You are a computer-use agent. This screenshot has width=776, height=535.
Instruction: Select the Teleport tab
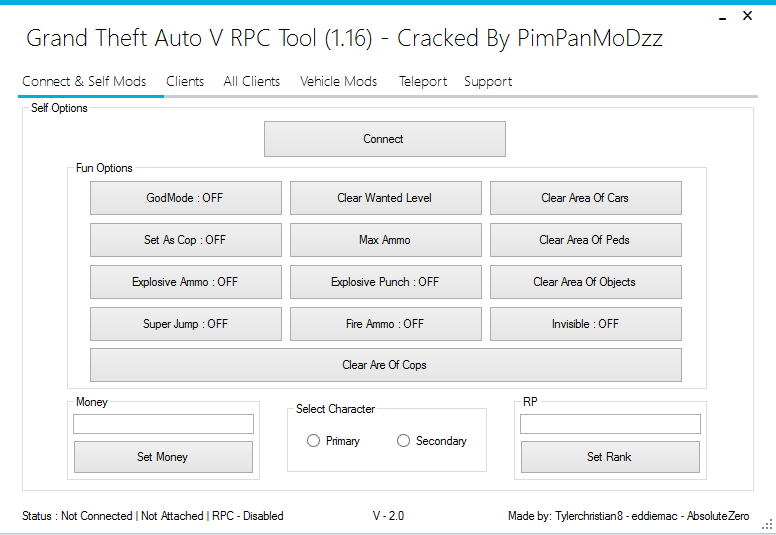[423, 81]
